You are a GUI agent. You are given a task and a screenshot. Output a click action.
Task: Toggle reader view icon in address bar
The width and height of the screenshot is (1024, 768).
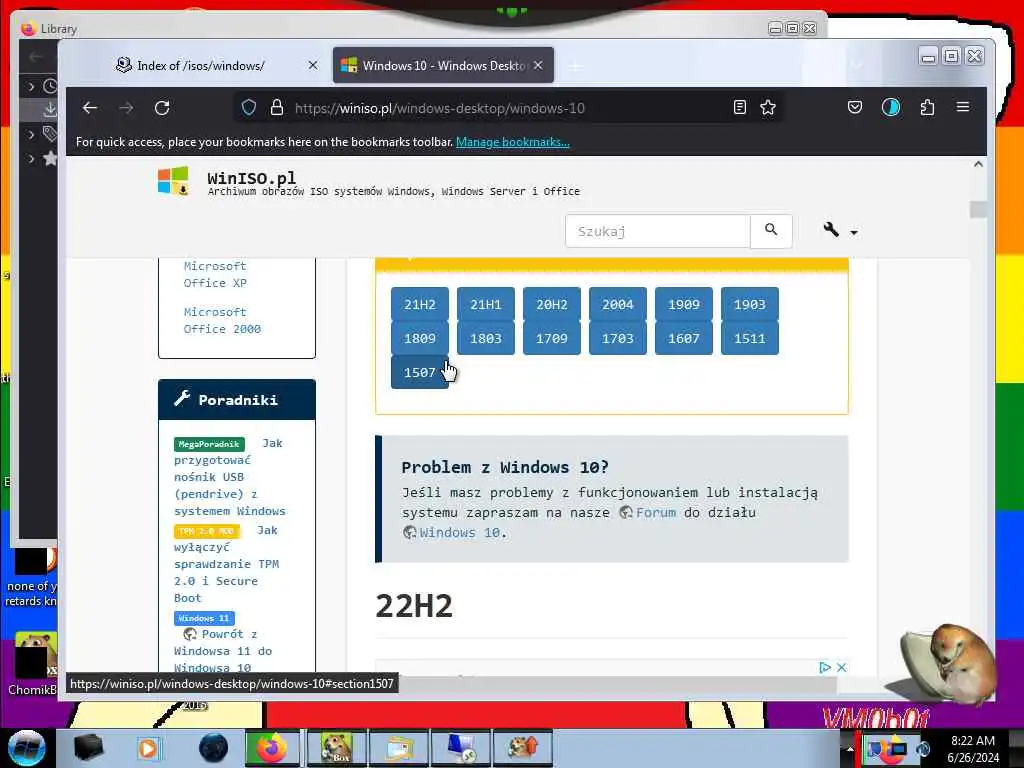[x=739, y=108]
